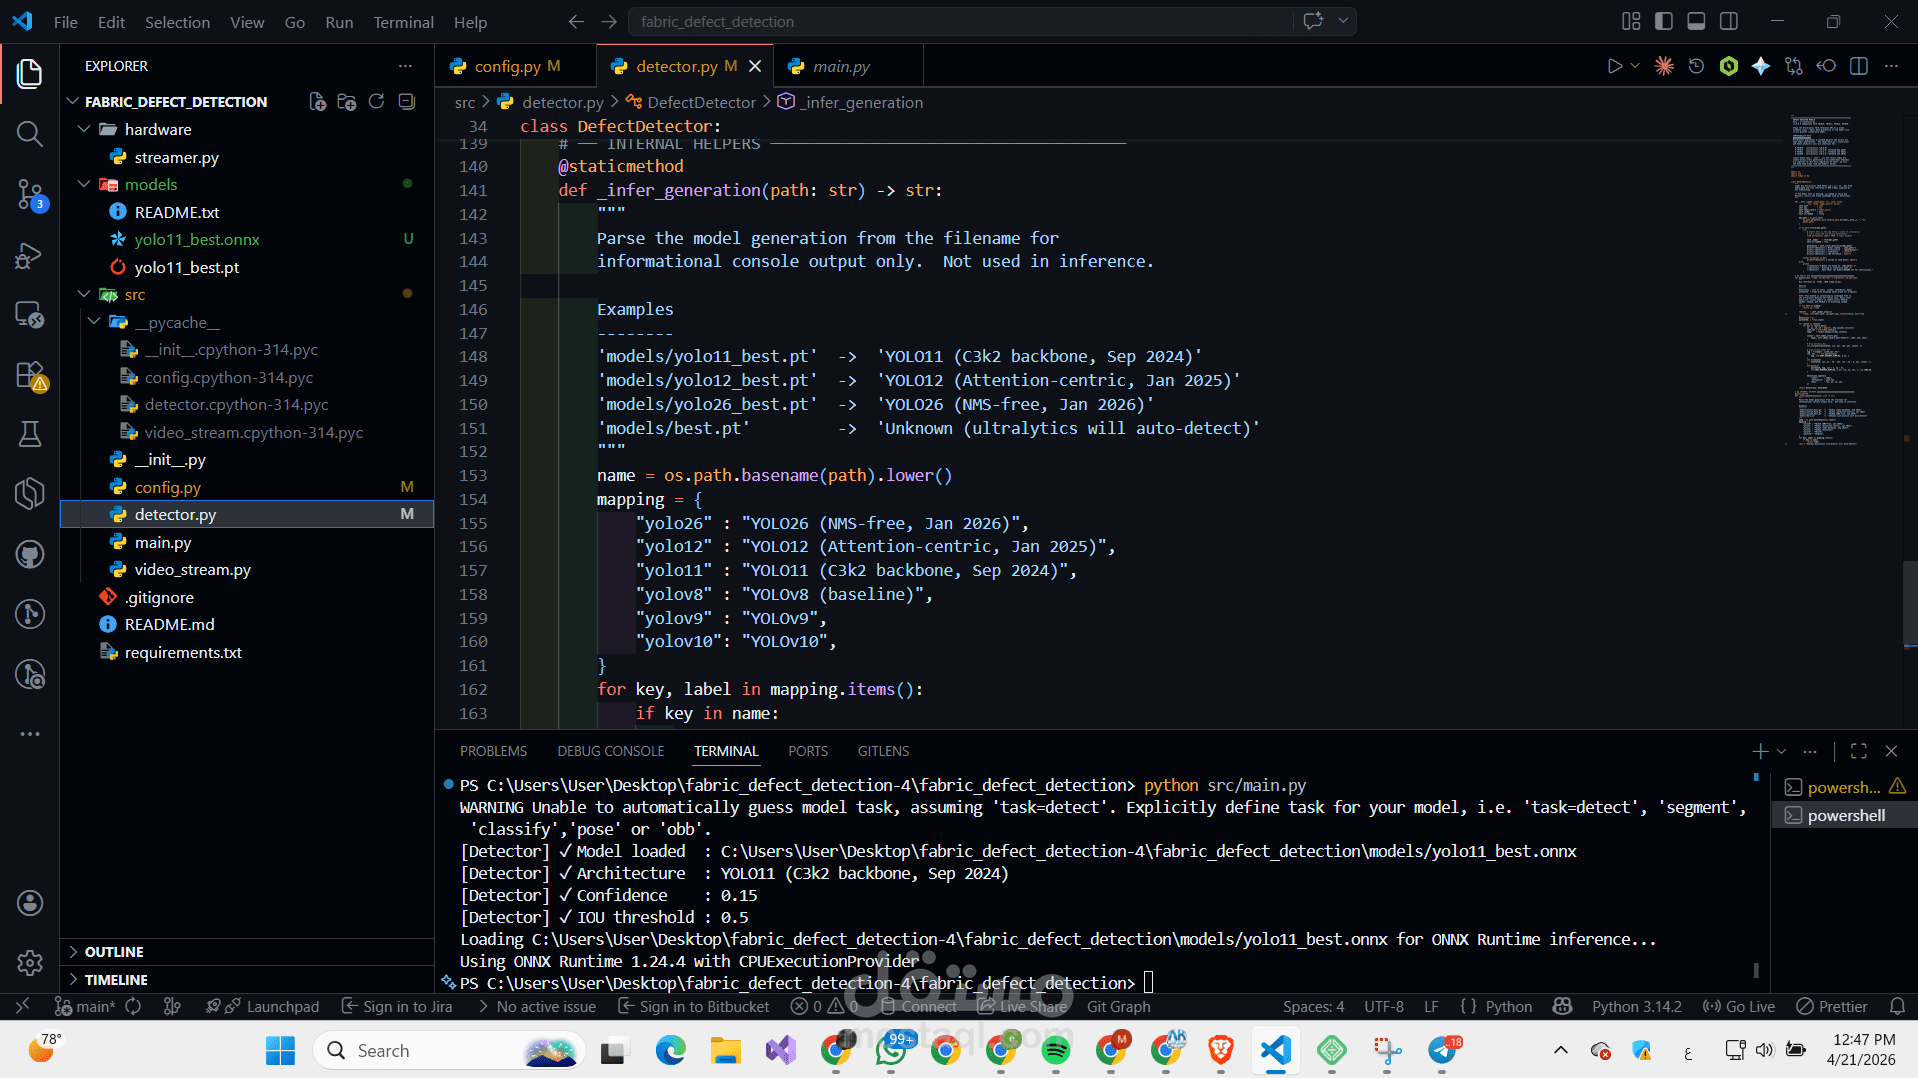Open Source Control view with 3 changes

click(29, 194)
